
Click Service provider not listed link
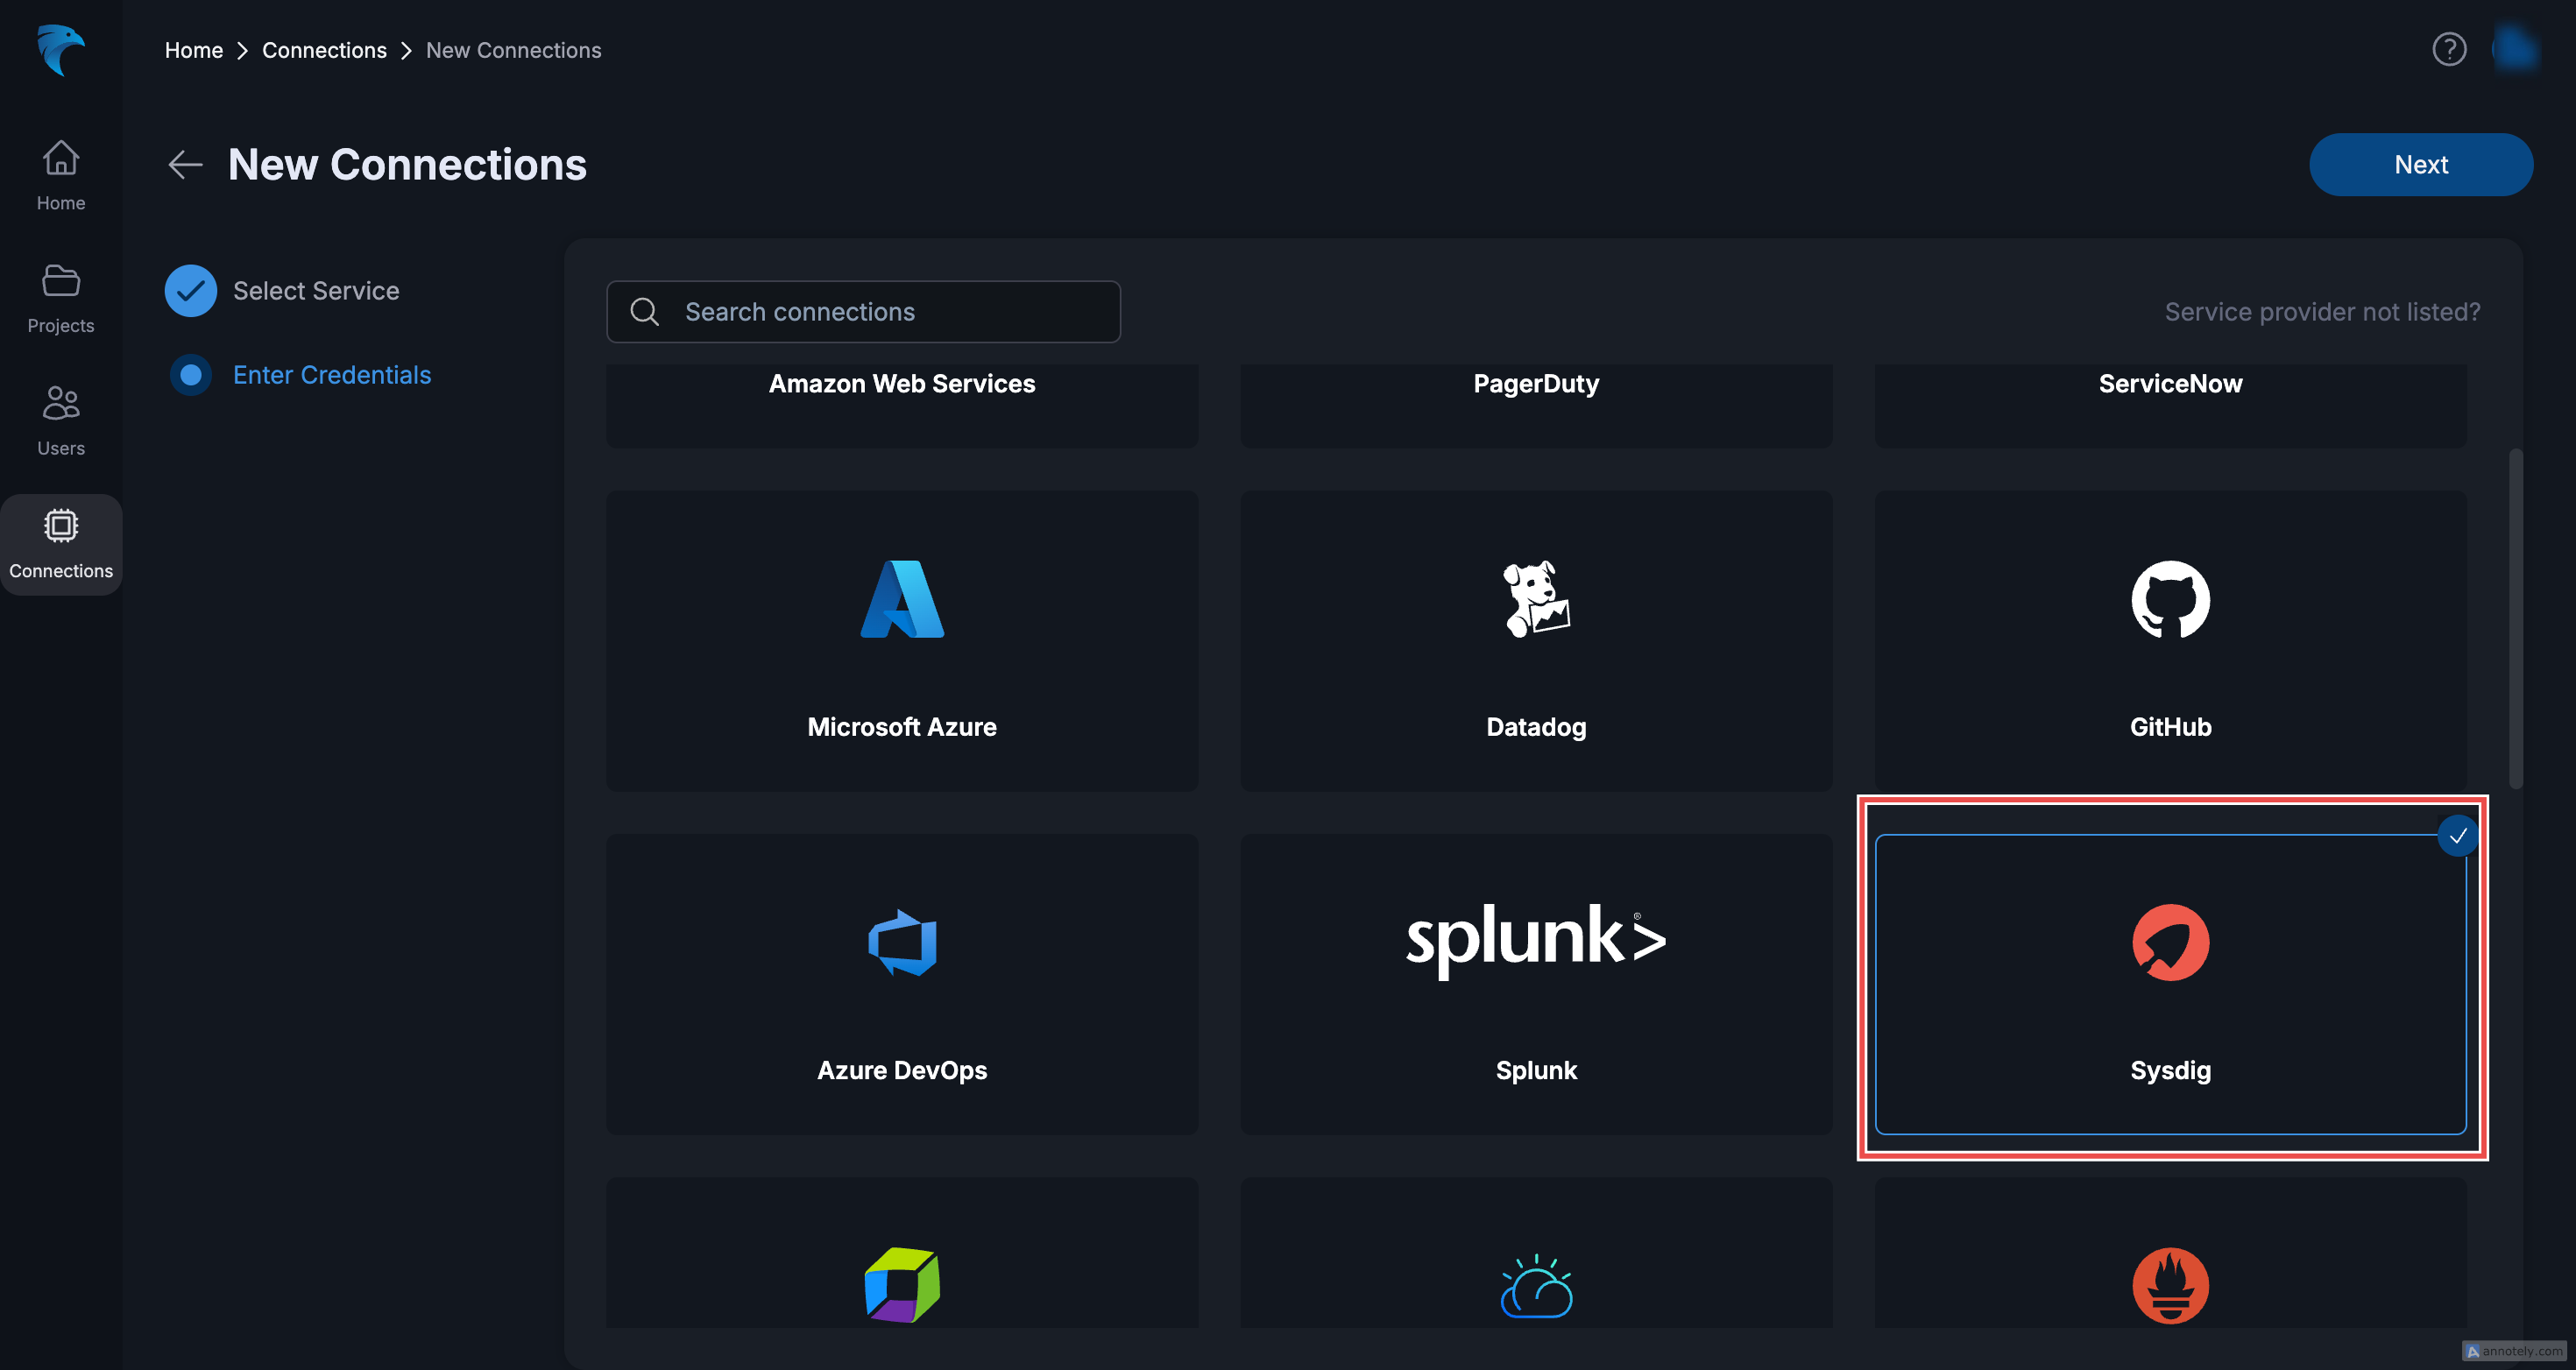[2321, 312]
